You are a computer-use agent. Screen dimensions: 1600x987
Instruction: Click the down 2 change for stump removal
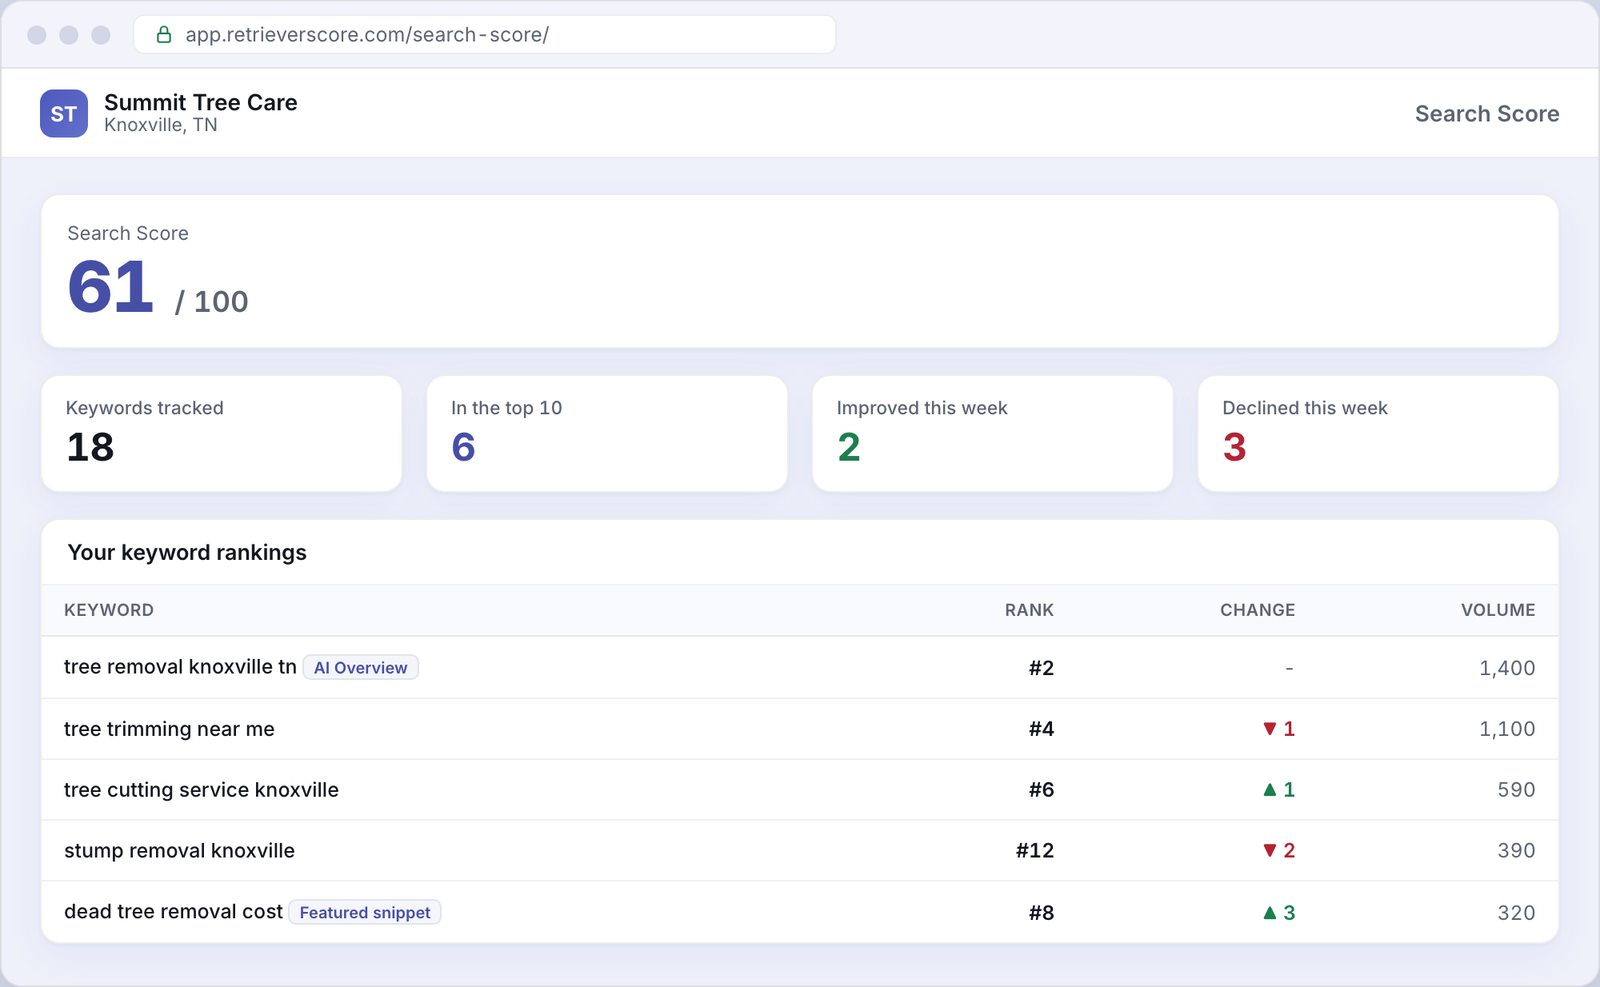click(1279, 851)
